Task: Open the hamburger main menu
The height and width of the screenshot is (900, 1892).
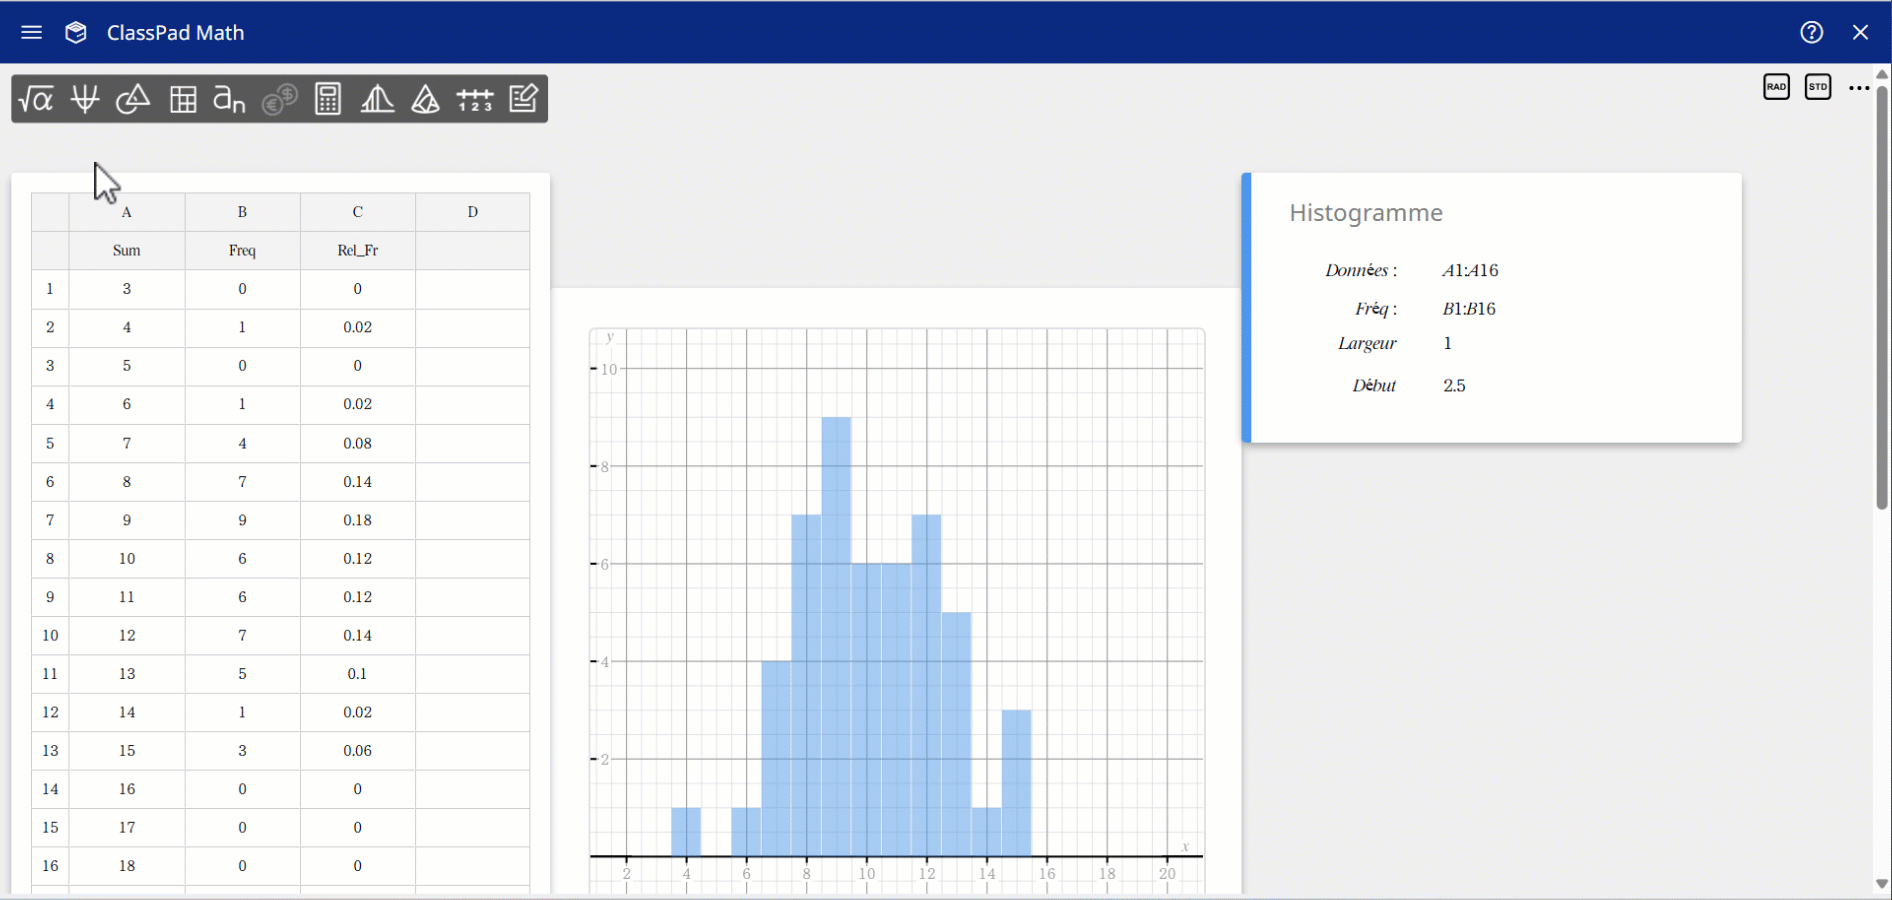Action: click(x=31, y=32)
